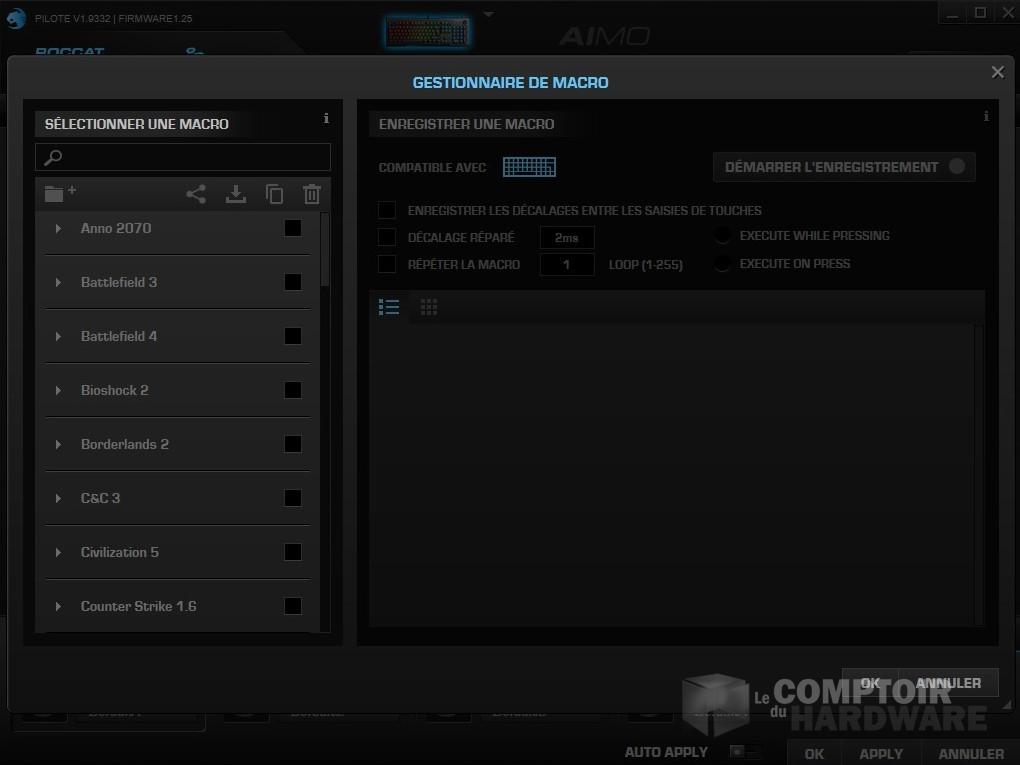Enable Répéter la macro

[x=387, y=264]
